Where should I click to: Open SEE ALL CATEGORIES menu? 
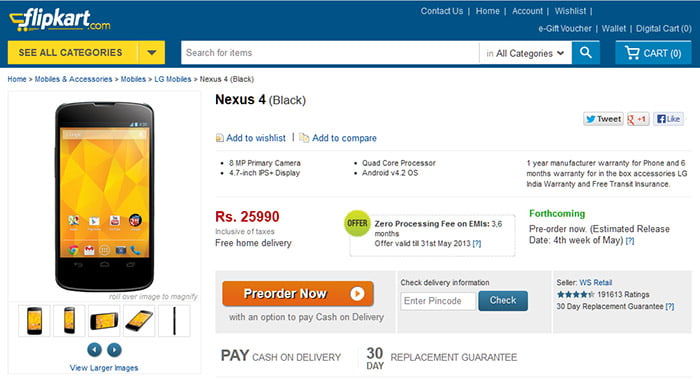70,53
